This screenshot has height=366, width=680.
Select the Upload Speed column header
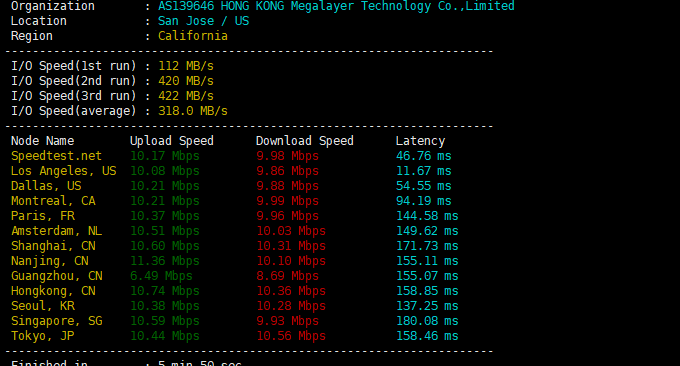[172, 141]
